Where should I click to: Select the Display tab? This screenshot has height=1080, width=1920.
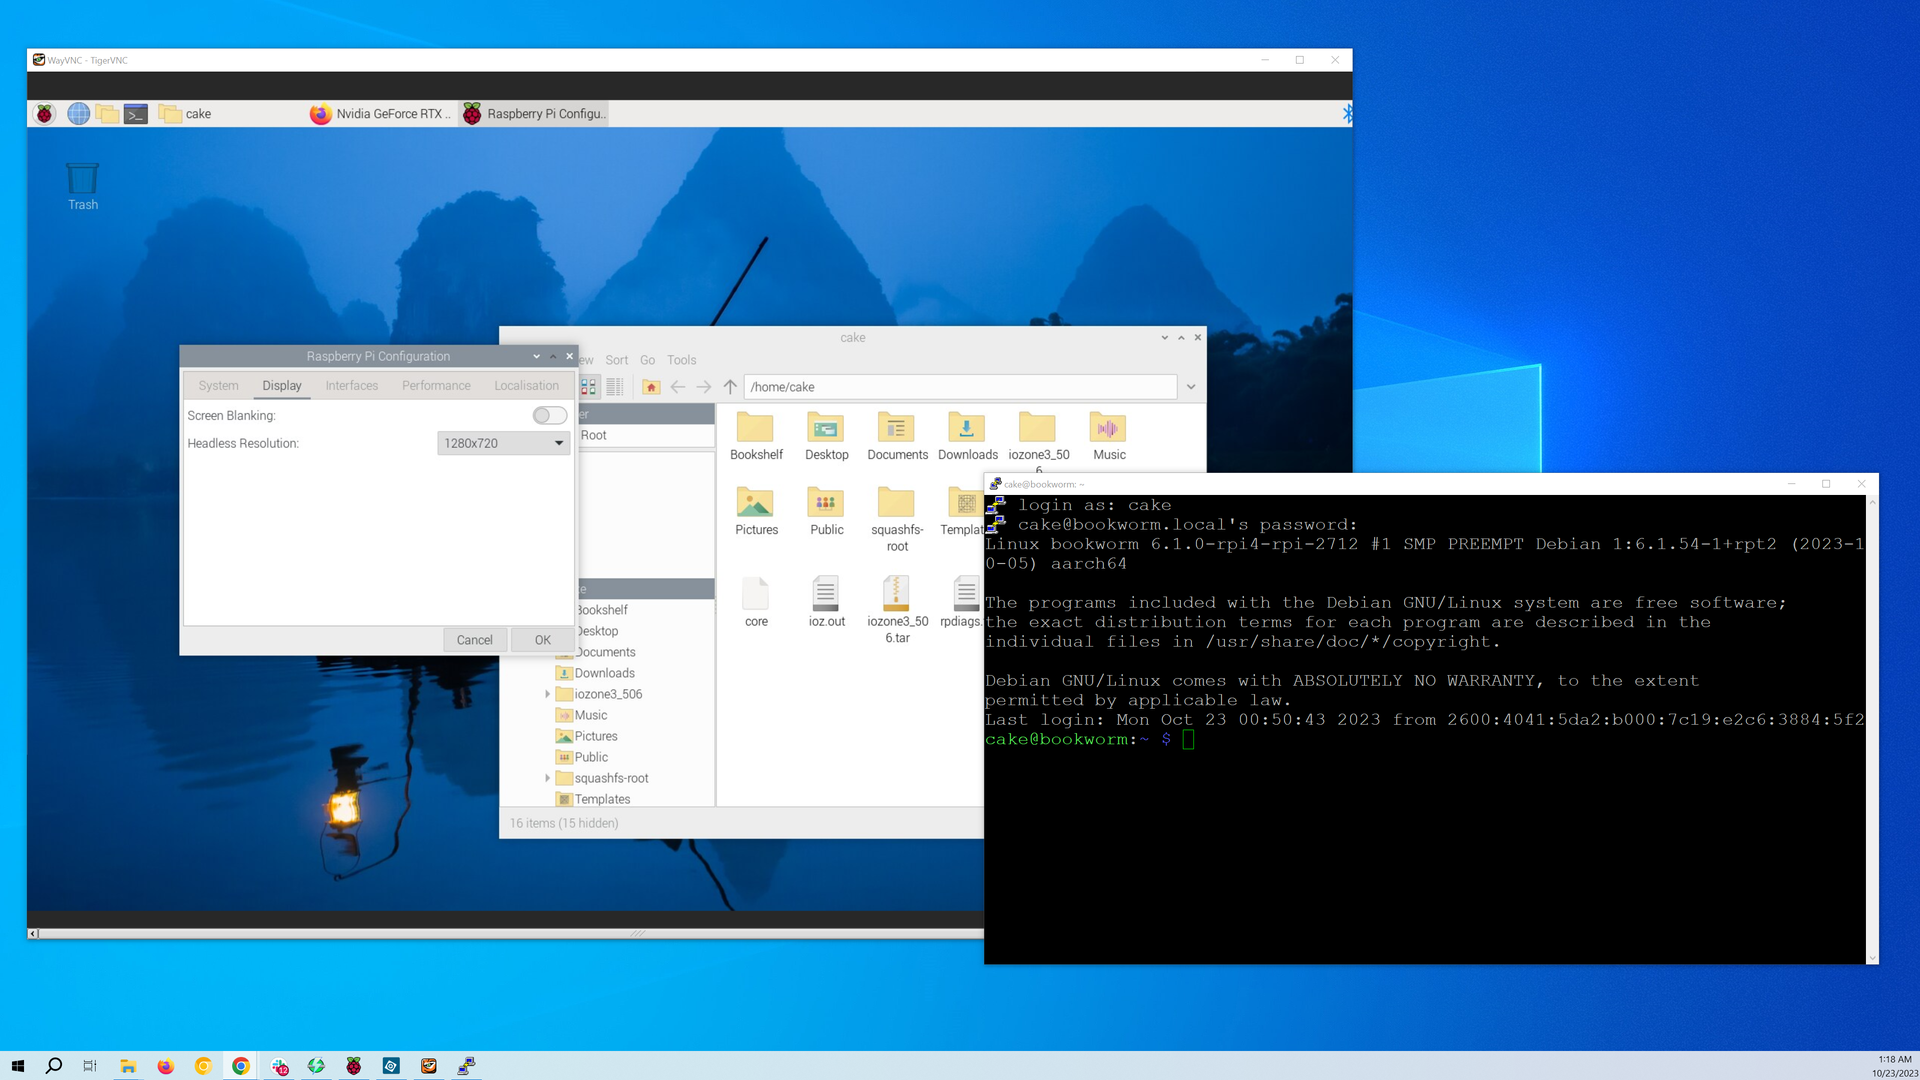pos(282,386)
